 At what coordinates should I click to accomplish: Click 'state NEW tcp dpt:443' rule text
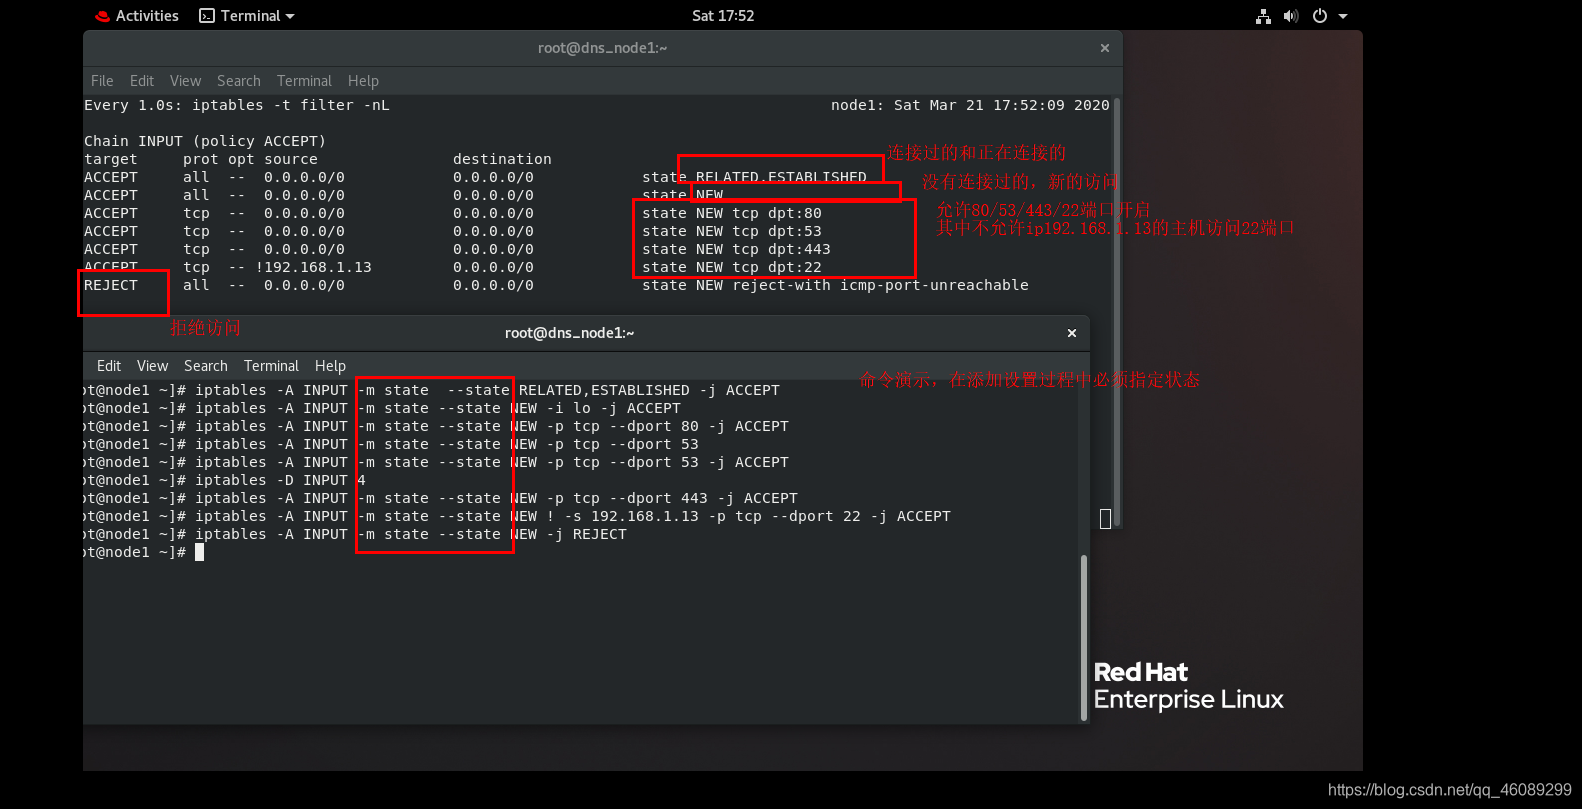point(736,249)
